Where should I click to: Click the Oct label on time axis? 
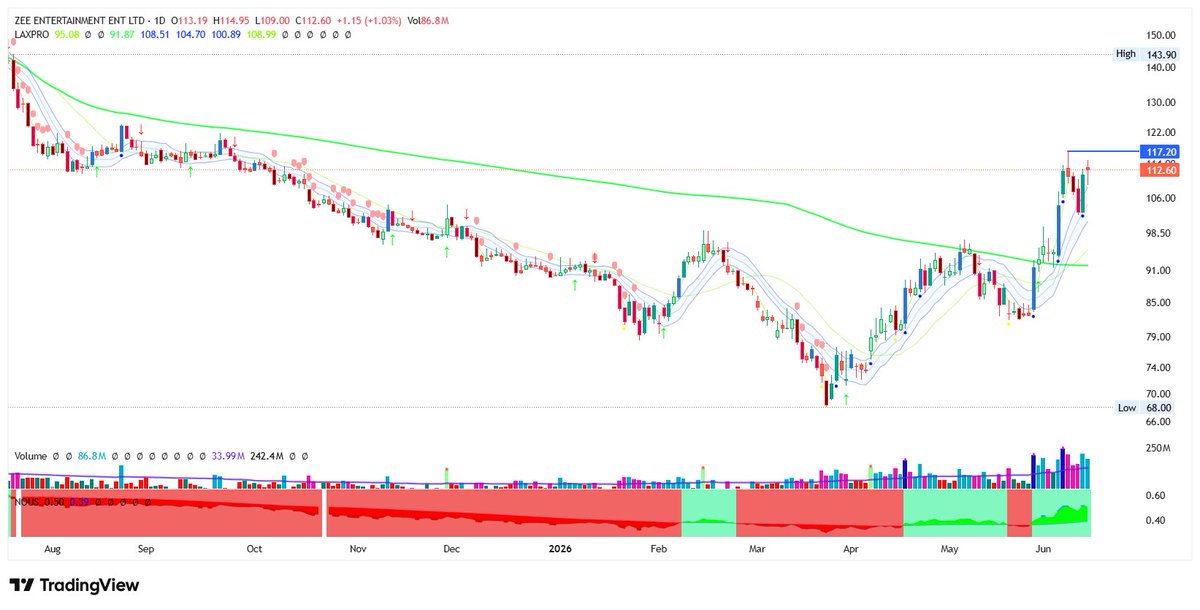[x=254, y=549]
